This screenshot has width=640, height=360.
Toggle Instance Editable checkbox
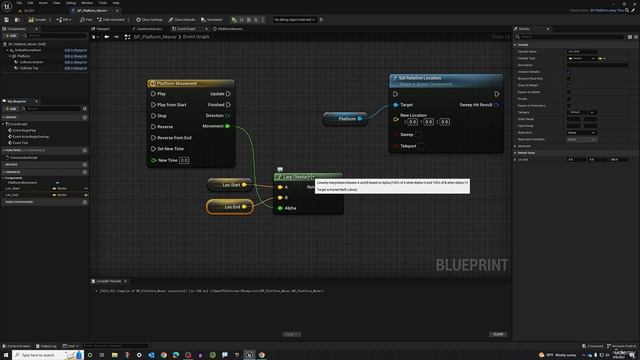[x=569, y=72]
